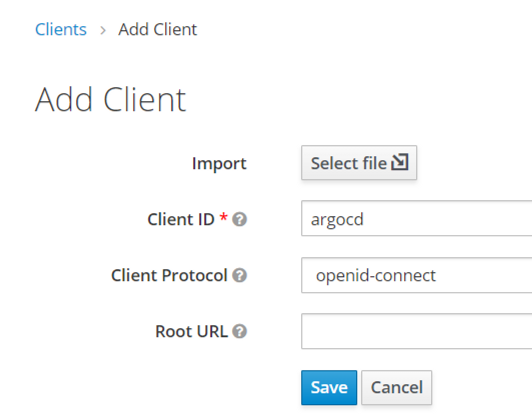Click the Root URL help question icon
Image resolution: width=532 pixels, height=418 pixels.
(239, 331)
